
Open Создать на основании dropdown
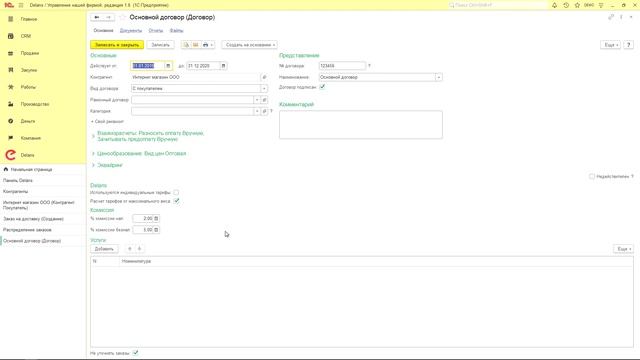coord(250,45)
